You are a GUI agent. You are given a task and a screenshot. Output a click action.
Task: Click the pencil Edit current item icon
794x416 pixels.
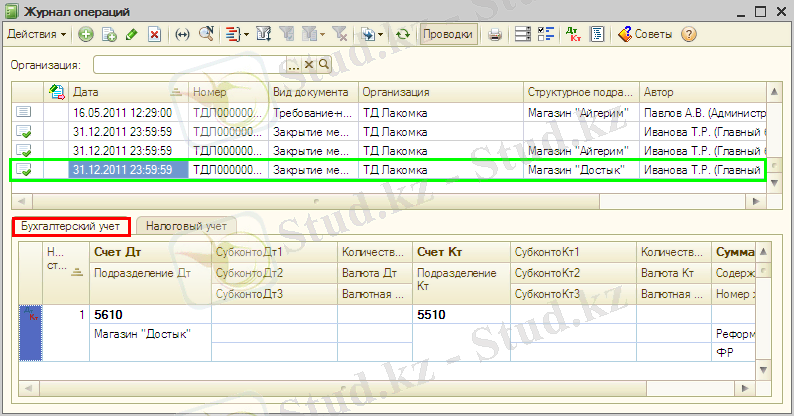132,34
